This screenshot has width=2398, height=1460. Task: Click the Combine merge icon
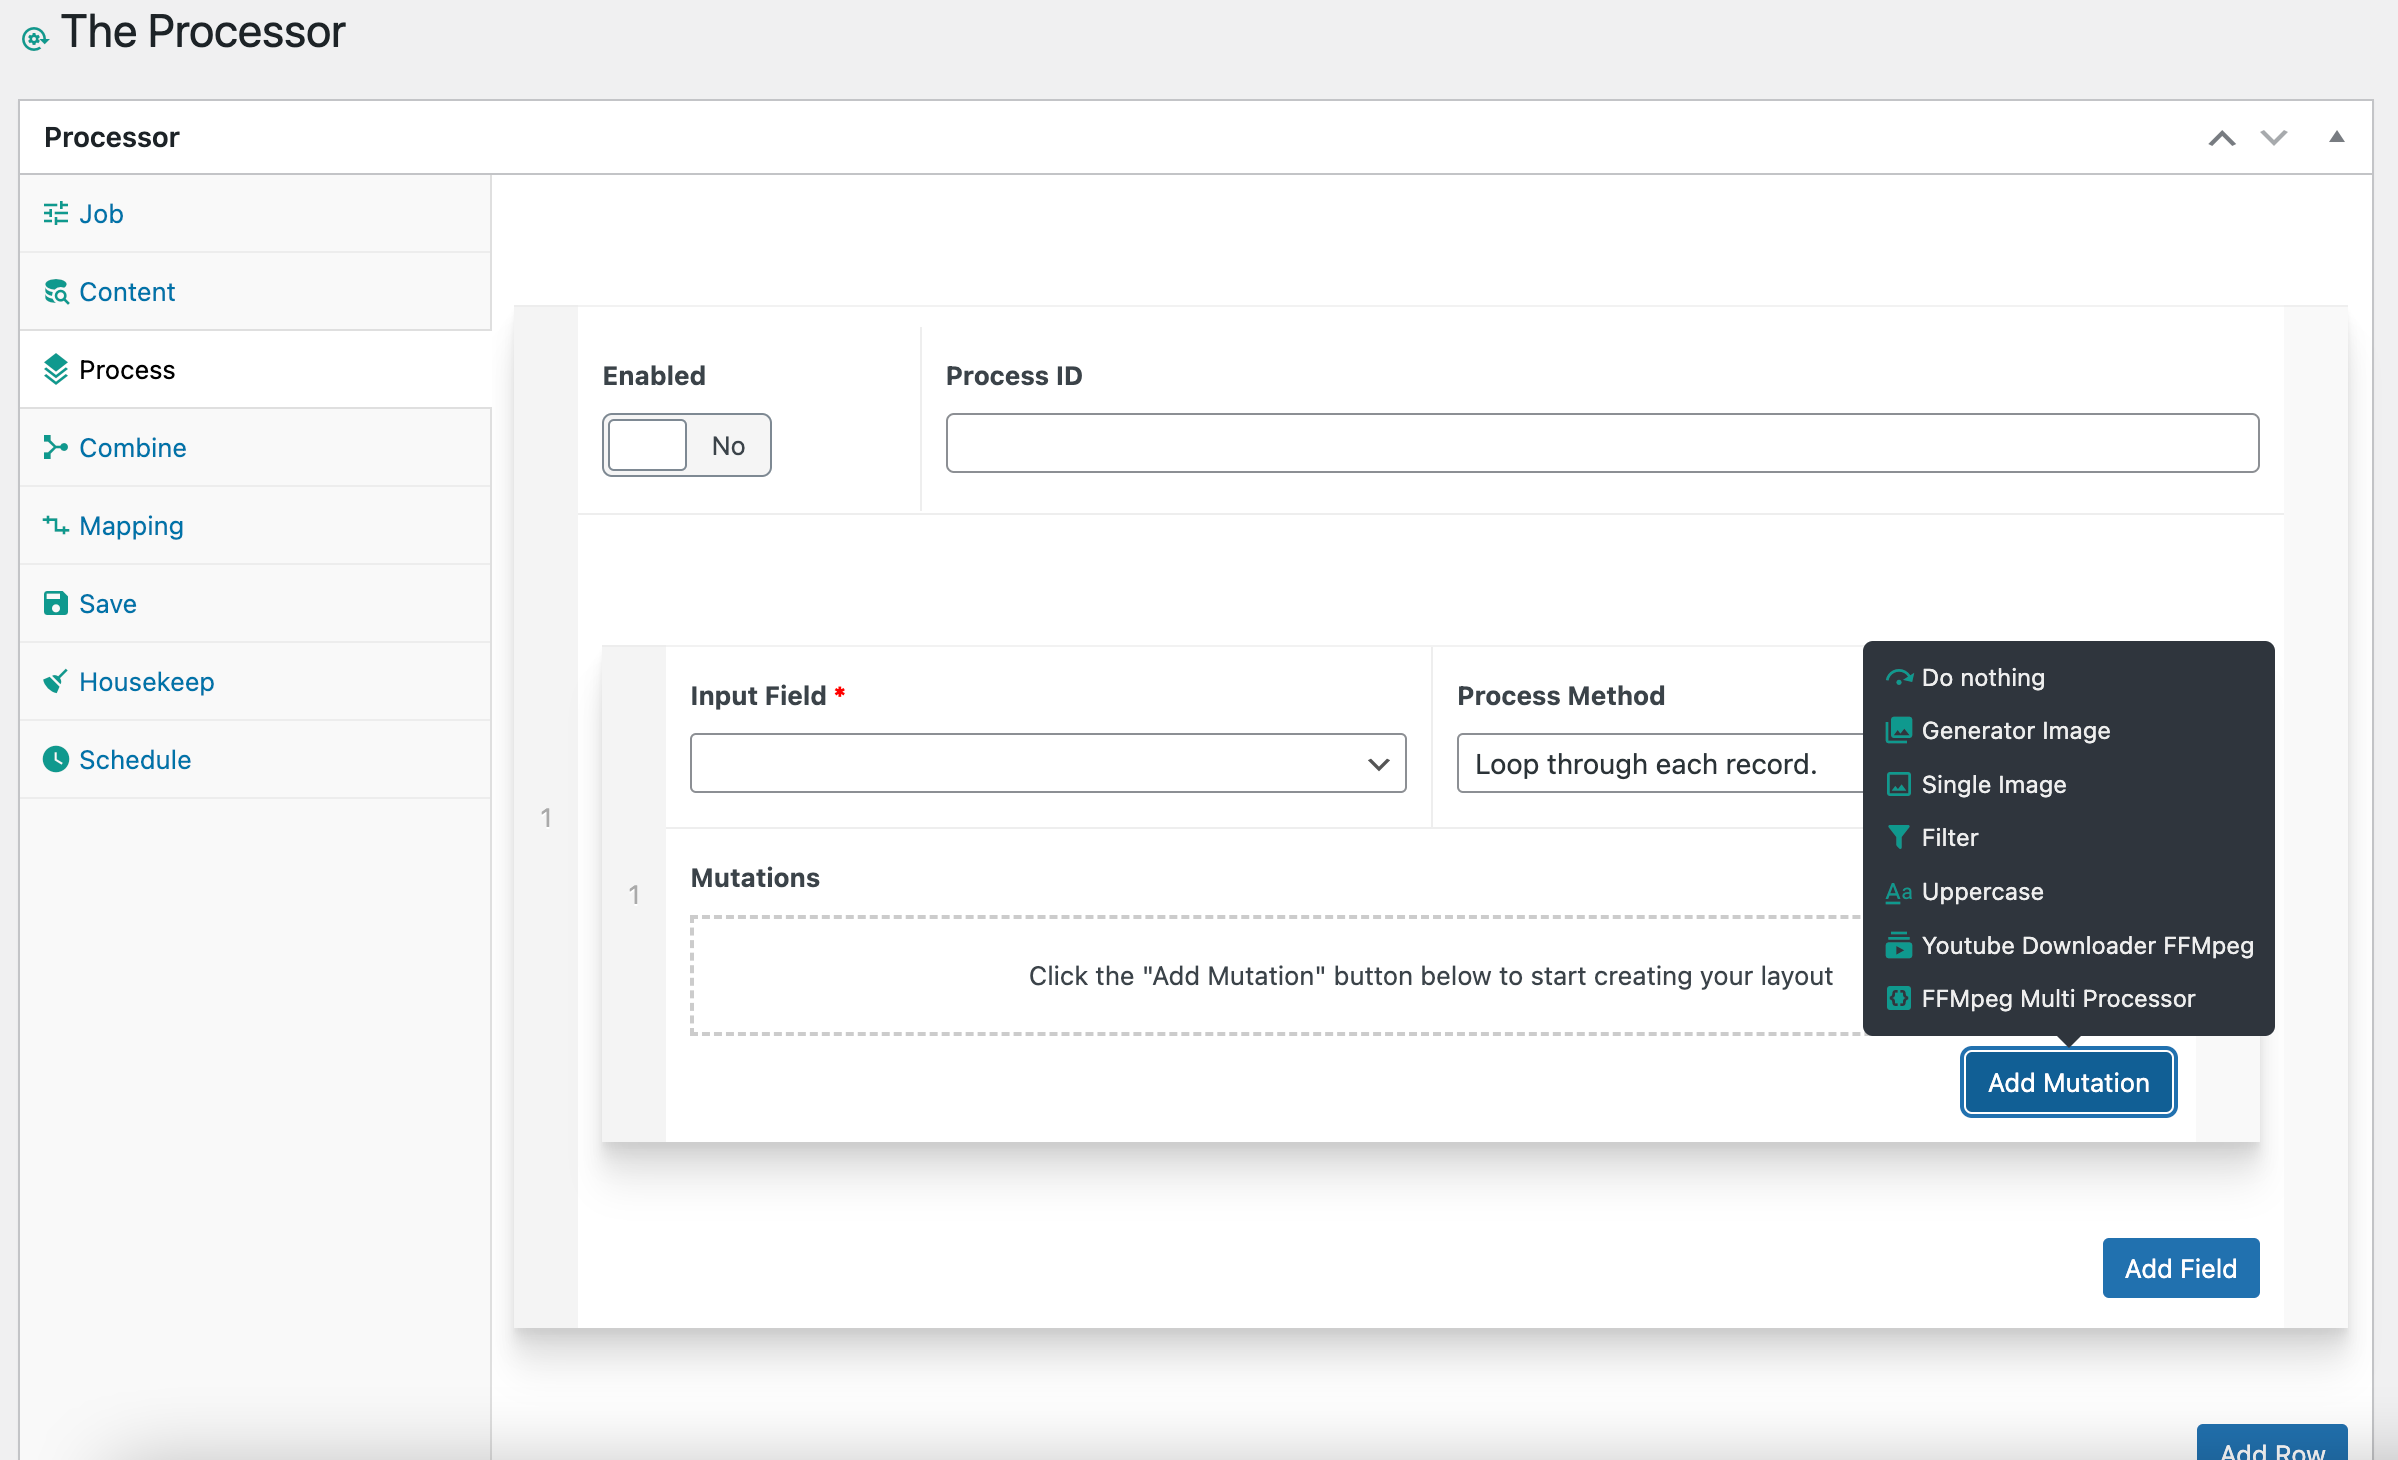pos(55,447)
